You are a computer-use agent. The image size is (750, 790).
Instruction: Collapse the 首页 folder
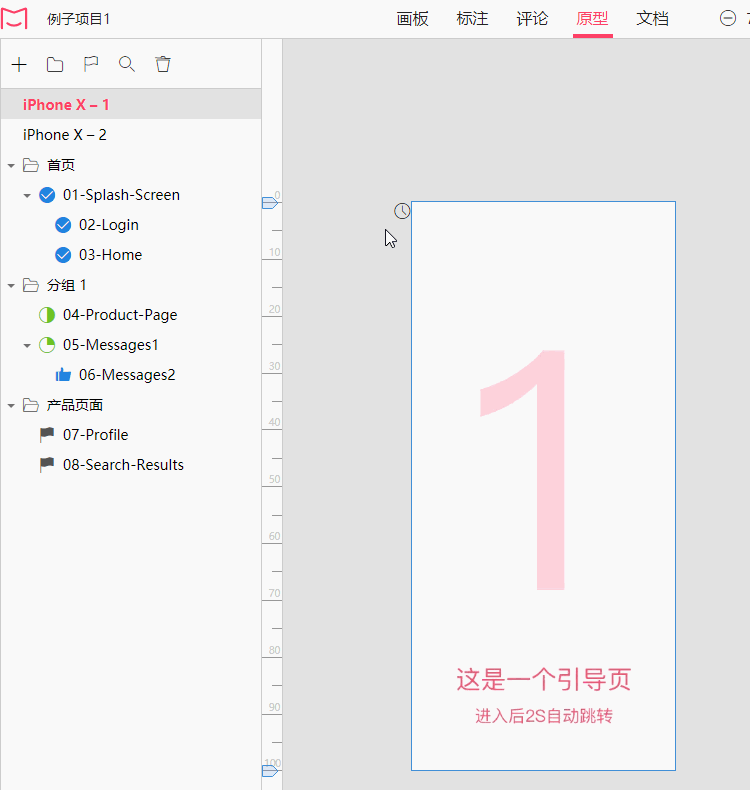point(11,165)
